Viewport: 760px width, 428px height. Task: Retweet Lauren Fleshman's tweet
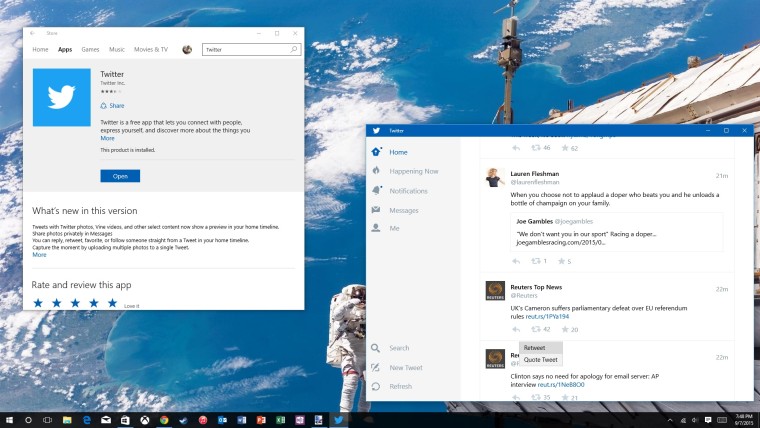536,261
